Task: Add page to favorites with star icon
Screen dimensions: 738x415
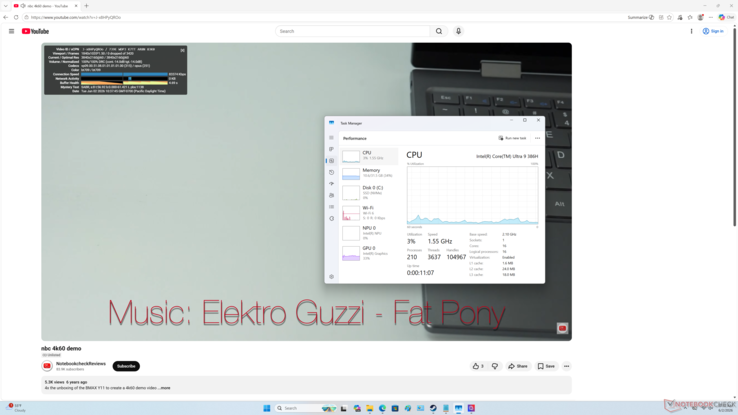Action: coord(669,17)
